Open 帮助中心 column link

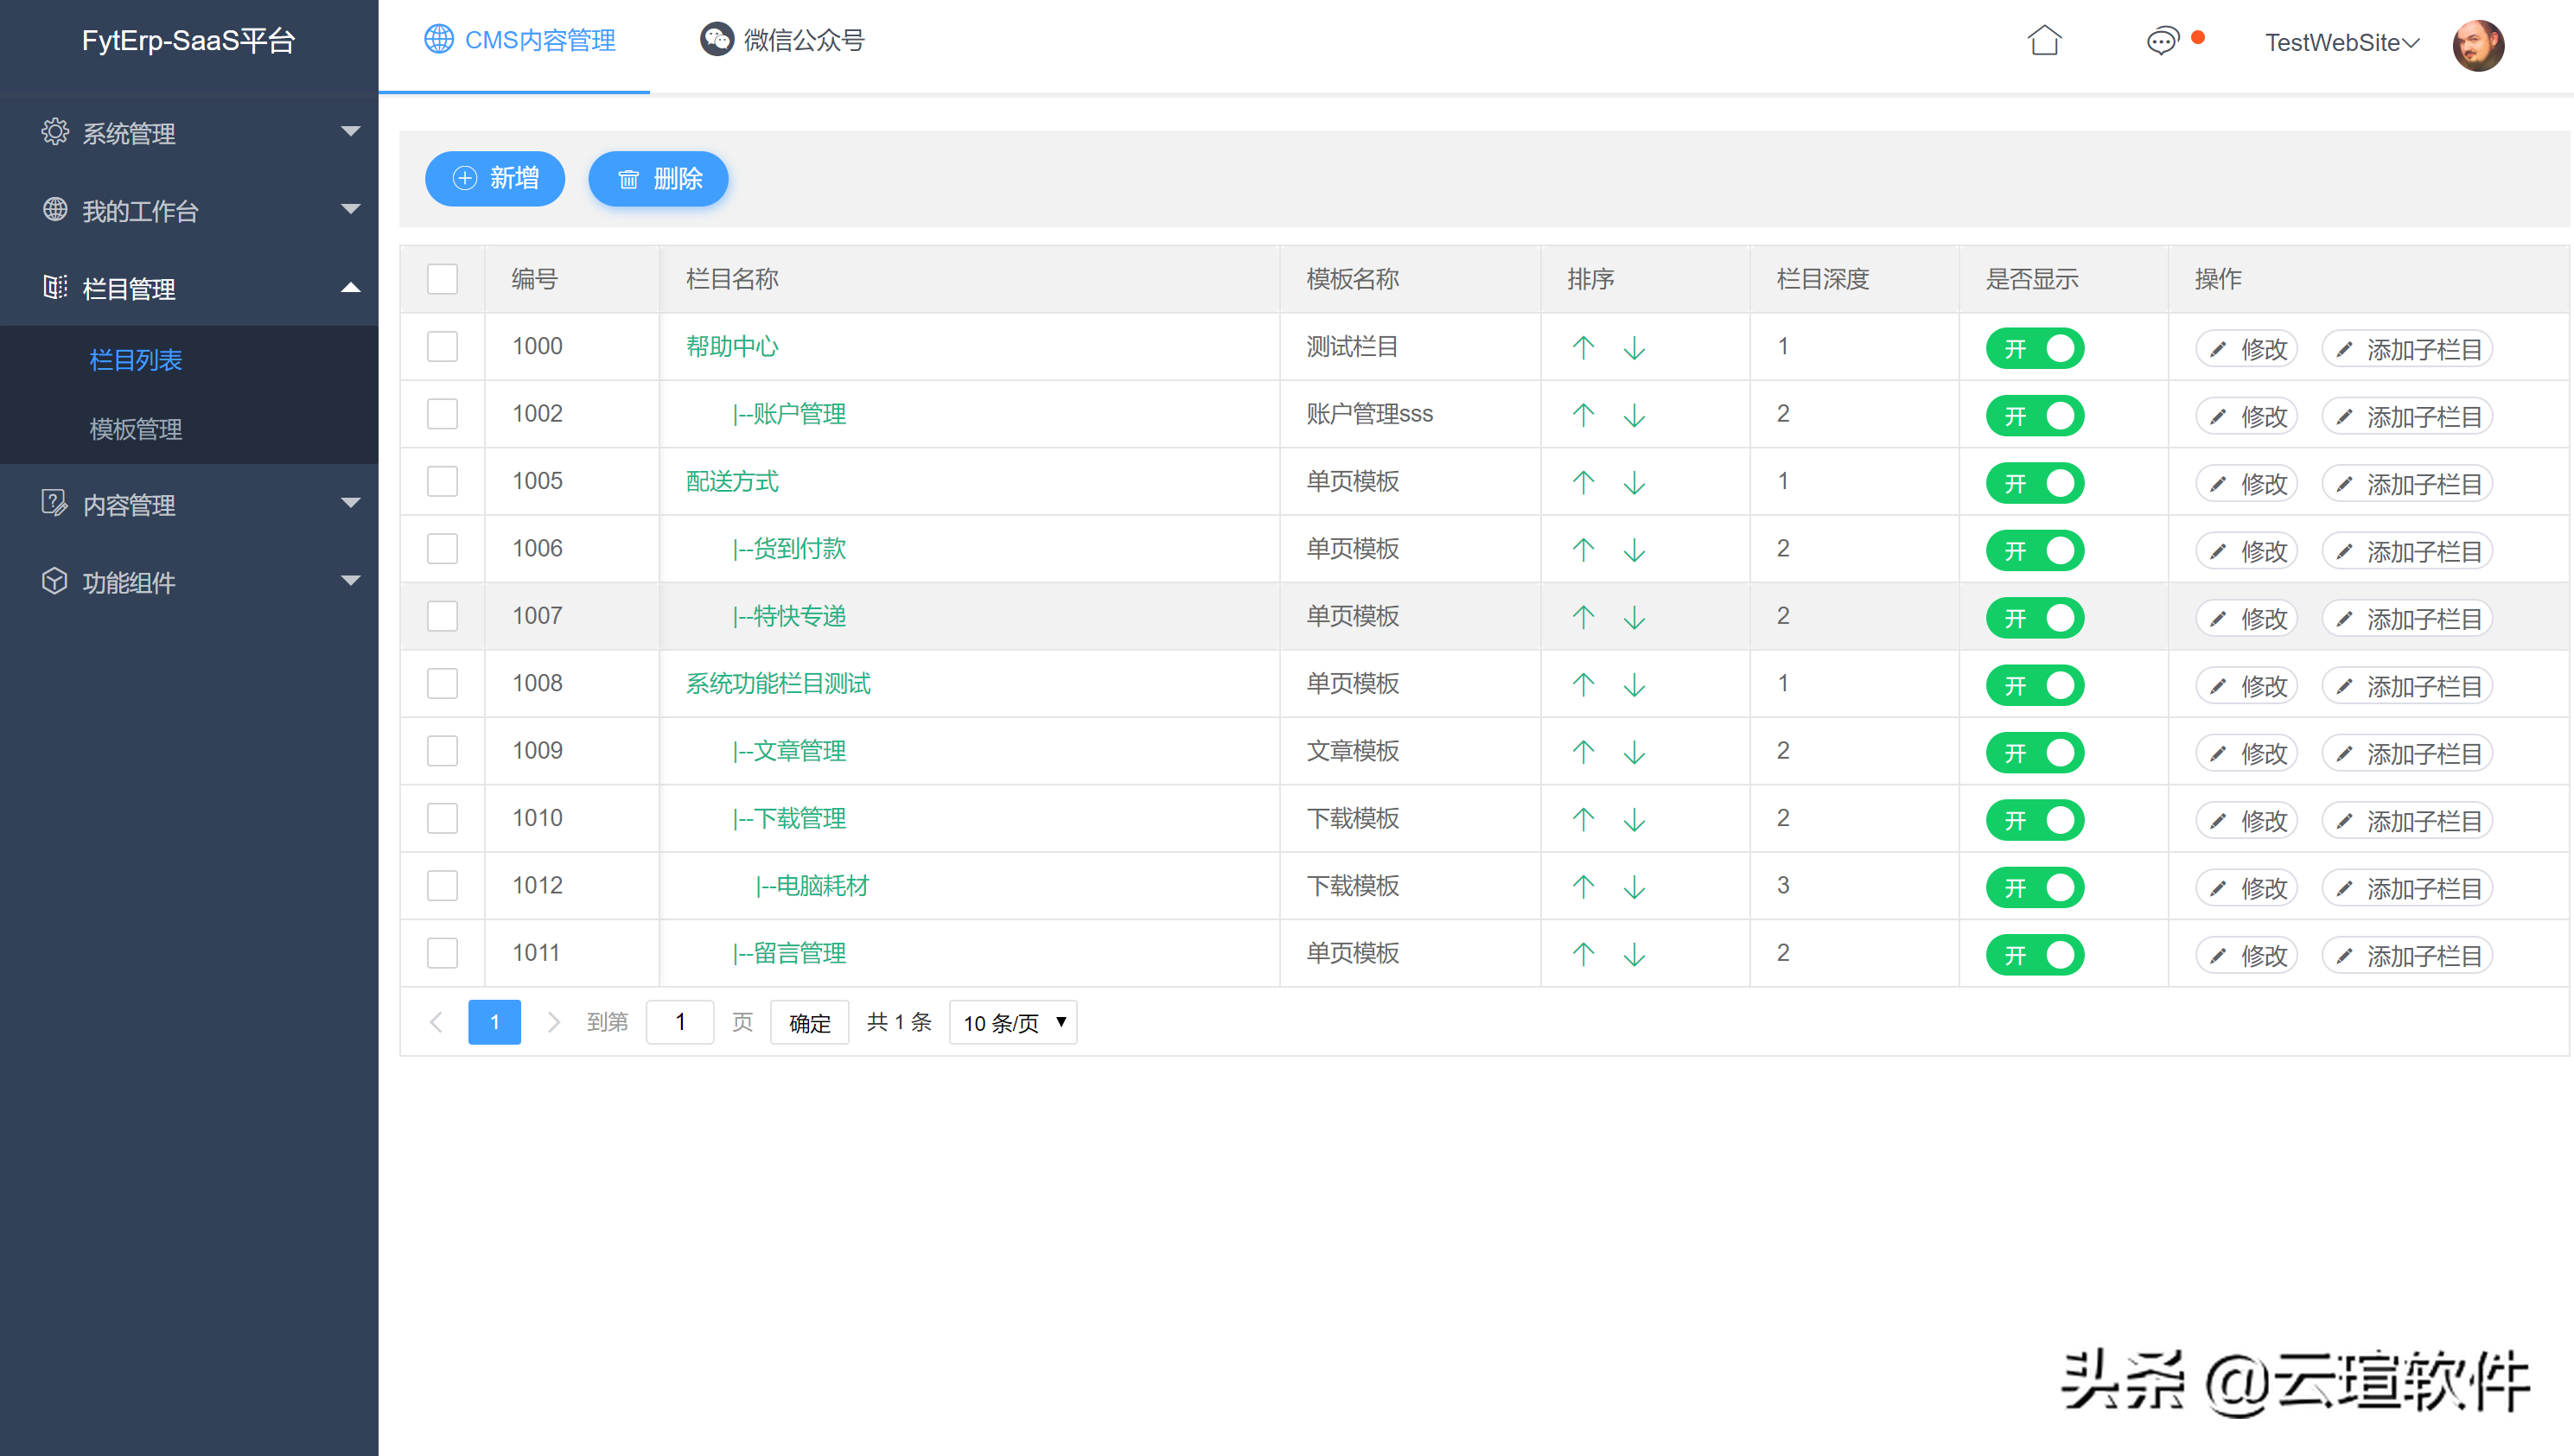(732, 347)
